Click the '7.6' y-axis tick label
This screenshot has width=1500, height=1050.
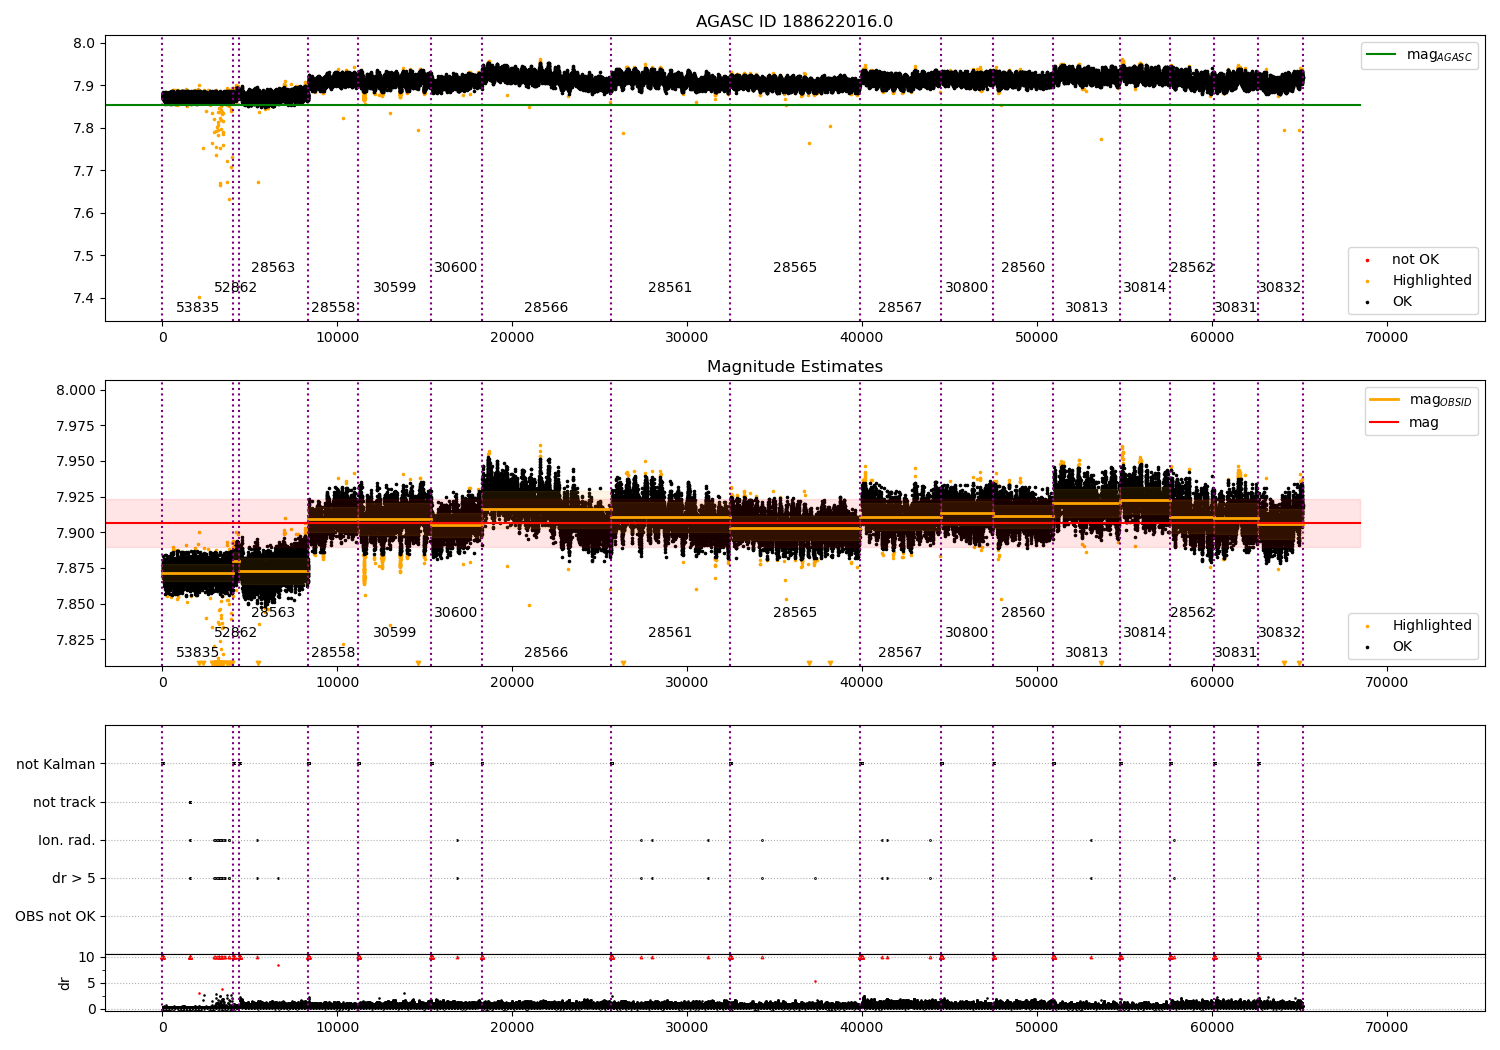pyautogui.click(x=84, y=213)
